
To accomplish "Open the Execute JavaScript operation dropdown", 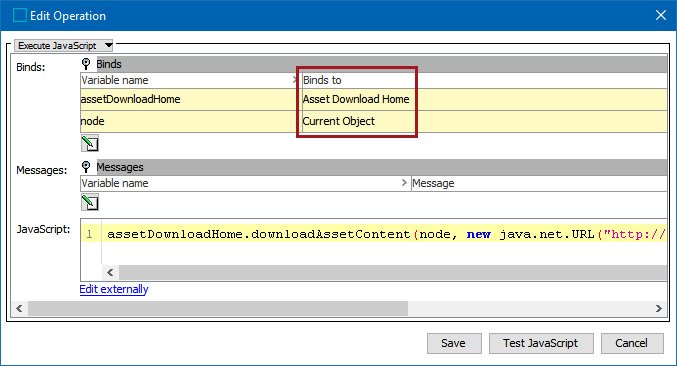I will [64, 45].
